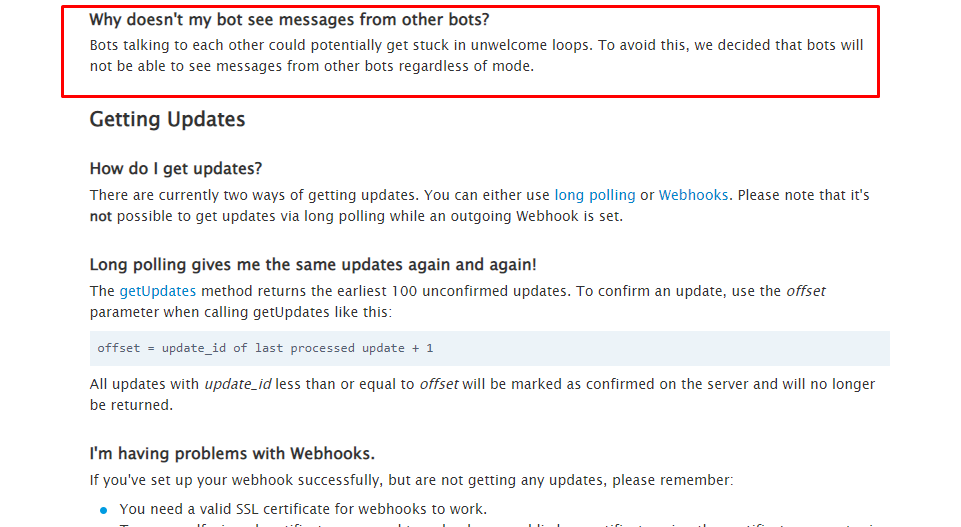
Task: Click the "Why doesn't my bot see messages" heading
Action: click(289, 20)
